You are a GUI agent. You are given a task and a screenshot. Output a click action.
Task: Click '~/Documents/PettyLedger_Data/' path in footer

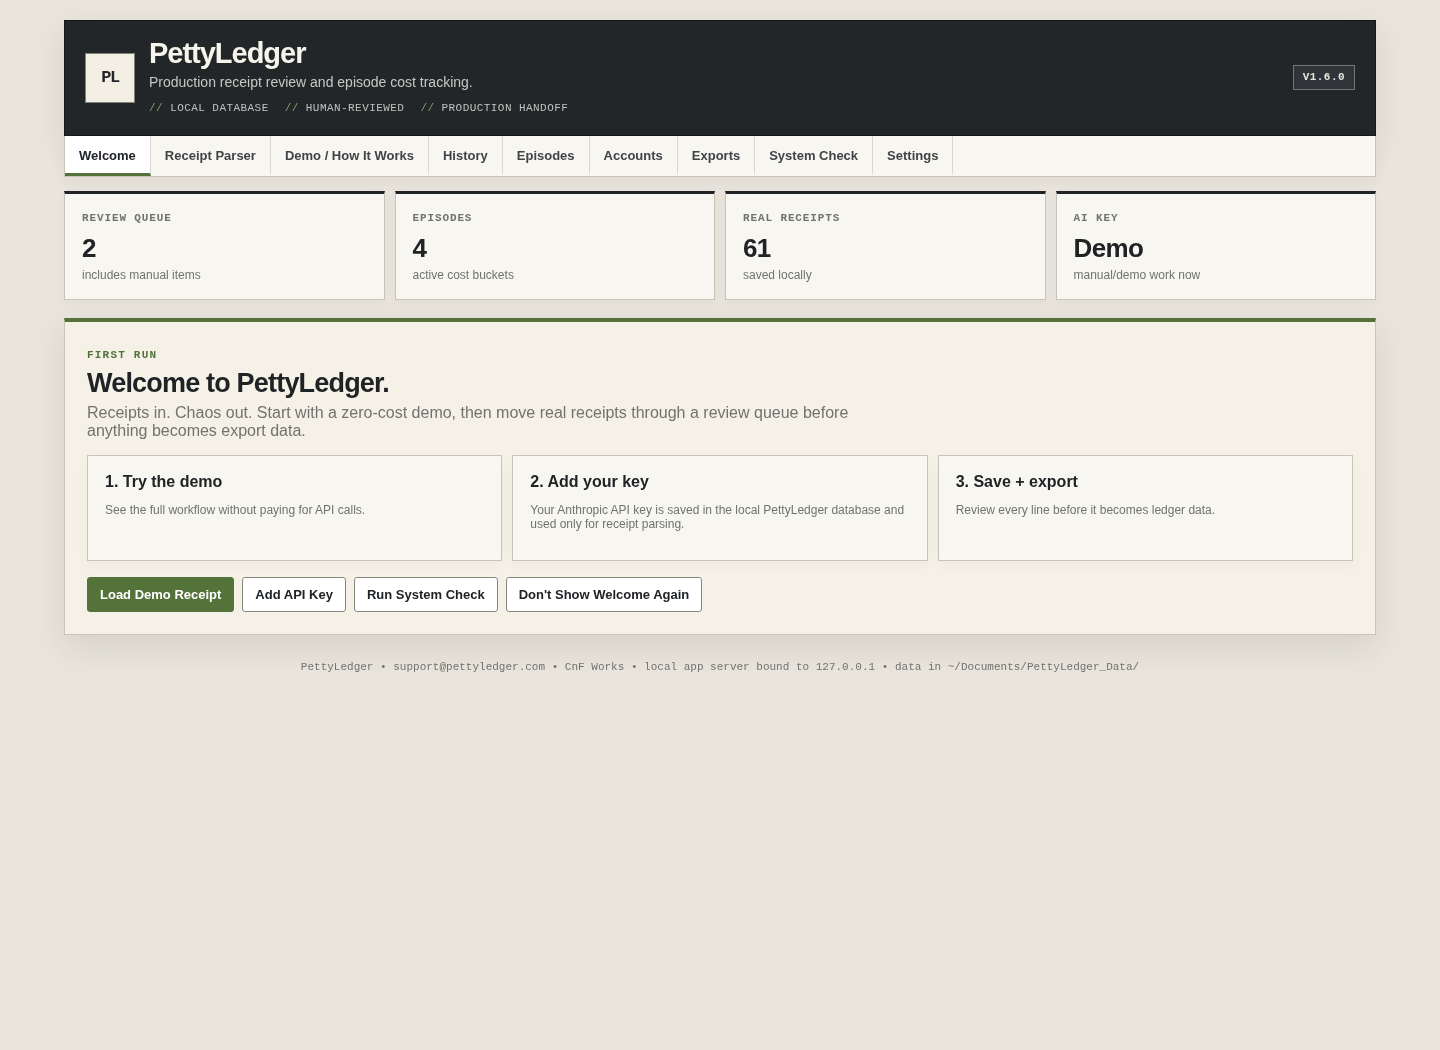1043,667
